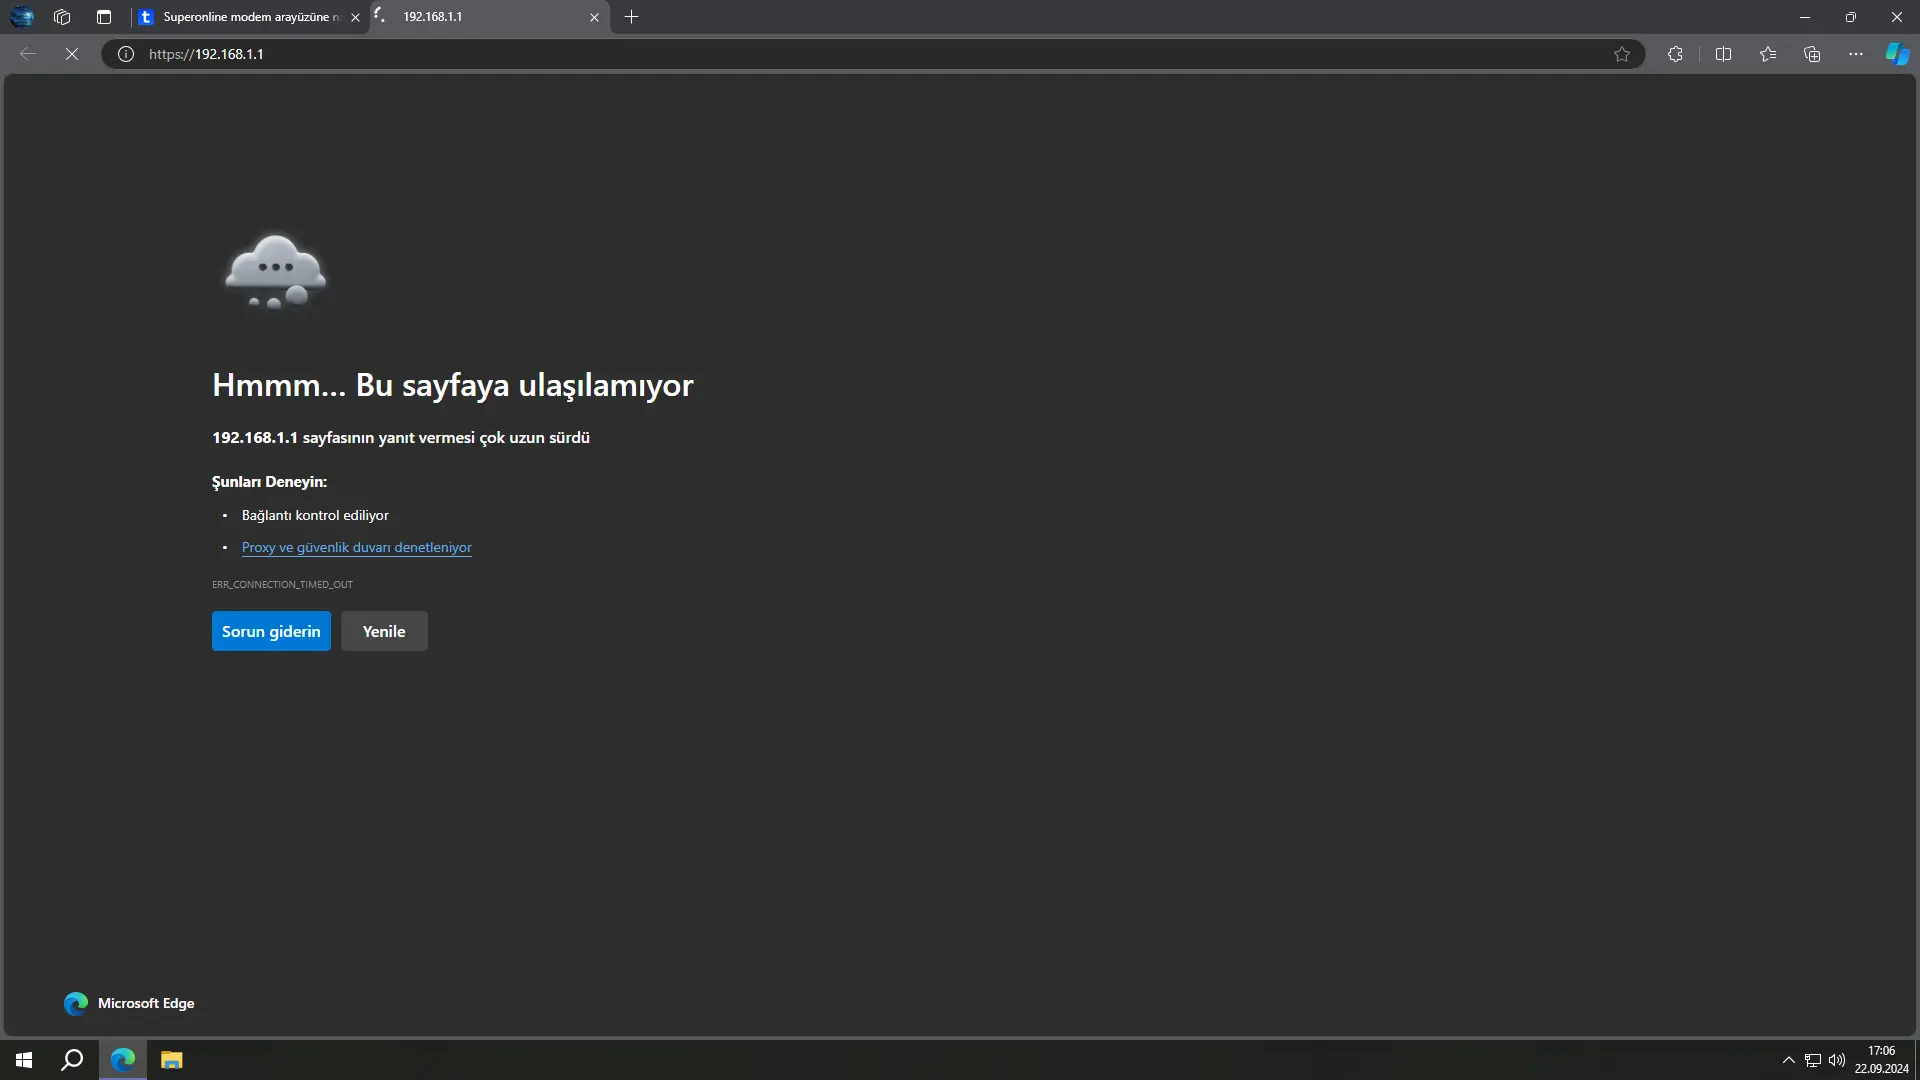This screenshot has height=1080, width=1920.
Task: Click the Şunları Deneyin: text
Action: click(269, 482)
